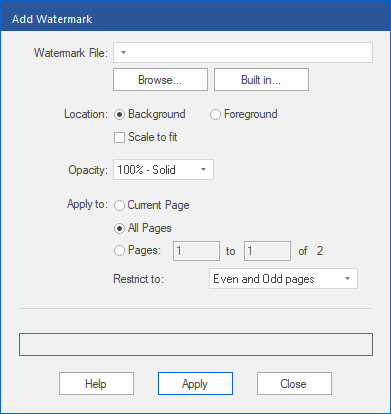Click the ending page number field
The width and height of the screenshot is (391, 414).
[x=267, y=251]
